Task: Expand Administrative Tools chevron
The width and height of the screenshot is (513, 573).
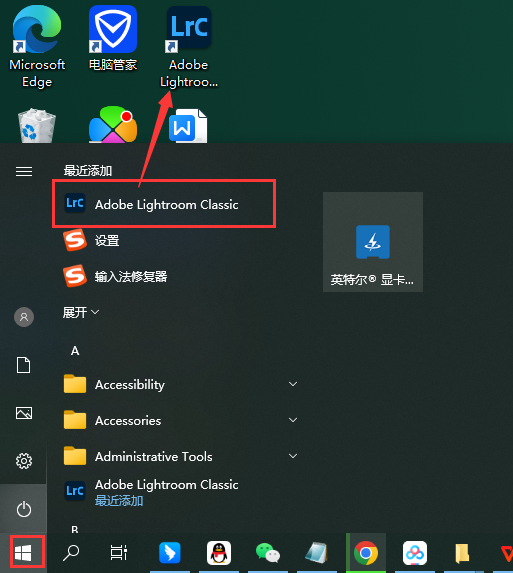Action: point(293,456)
